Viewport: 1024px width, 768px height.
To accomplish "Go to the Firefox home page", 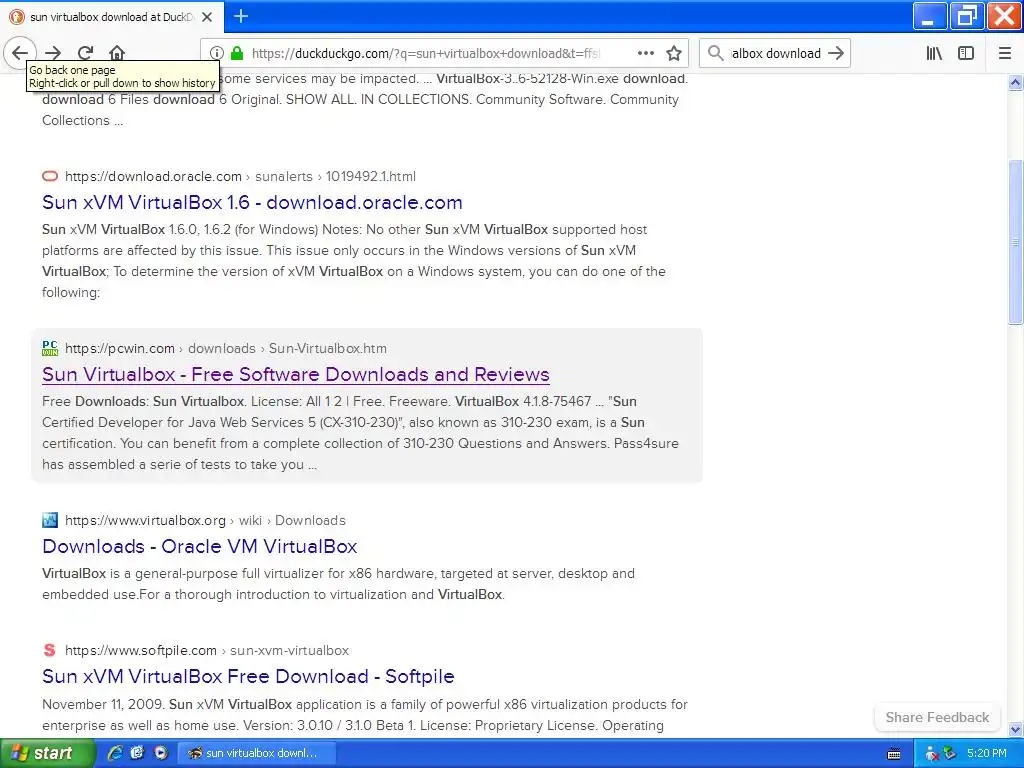I will point(117,53).
